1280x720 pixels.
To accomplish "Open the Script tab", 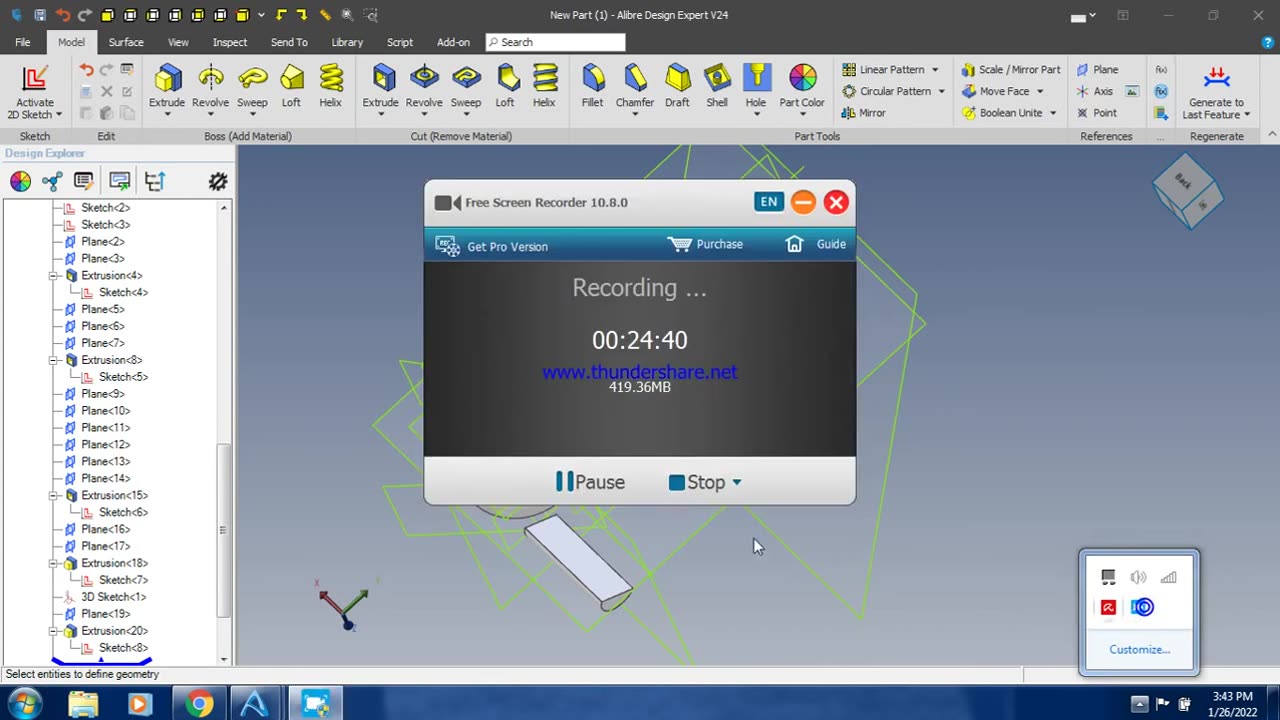I will tap(400, 42).
